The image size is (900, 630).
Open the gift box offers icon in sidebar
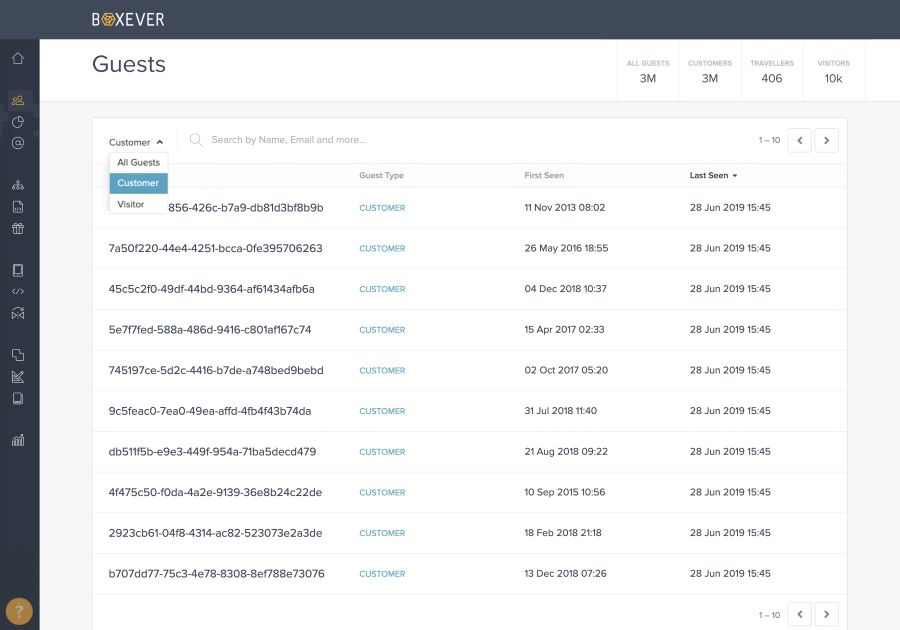tap(18, 228)
